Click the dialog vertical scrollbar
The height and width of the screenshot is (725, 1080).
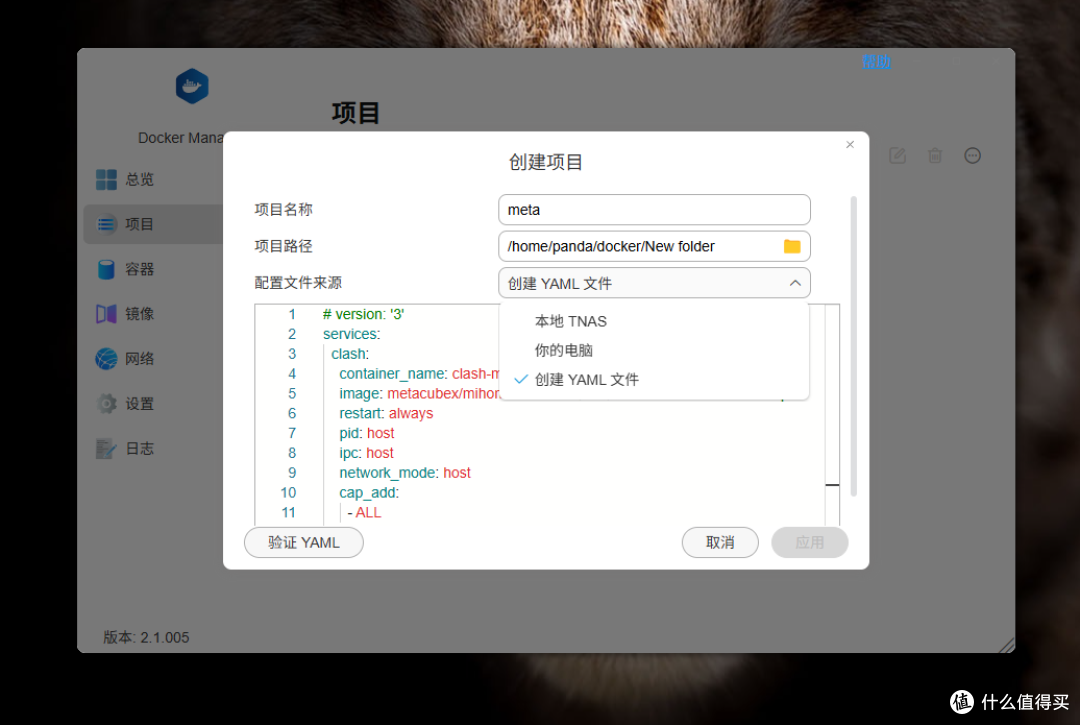point(853,346)
